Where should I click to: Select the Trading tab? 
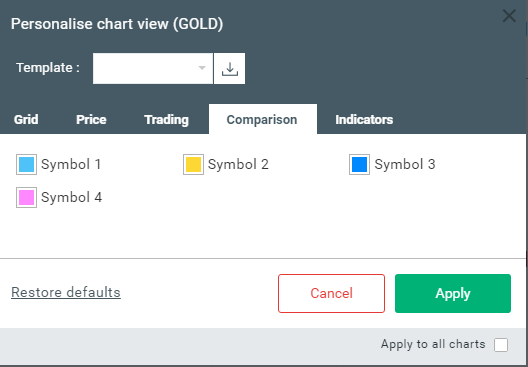tap(166, 120)
